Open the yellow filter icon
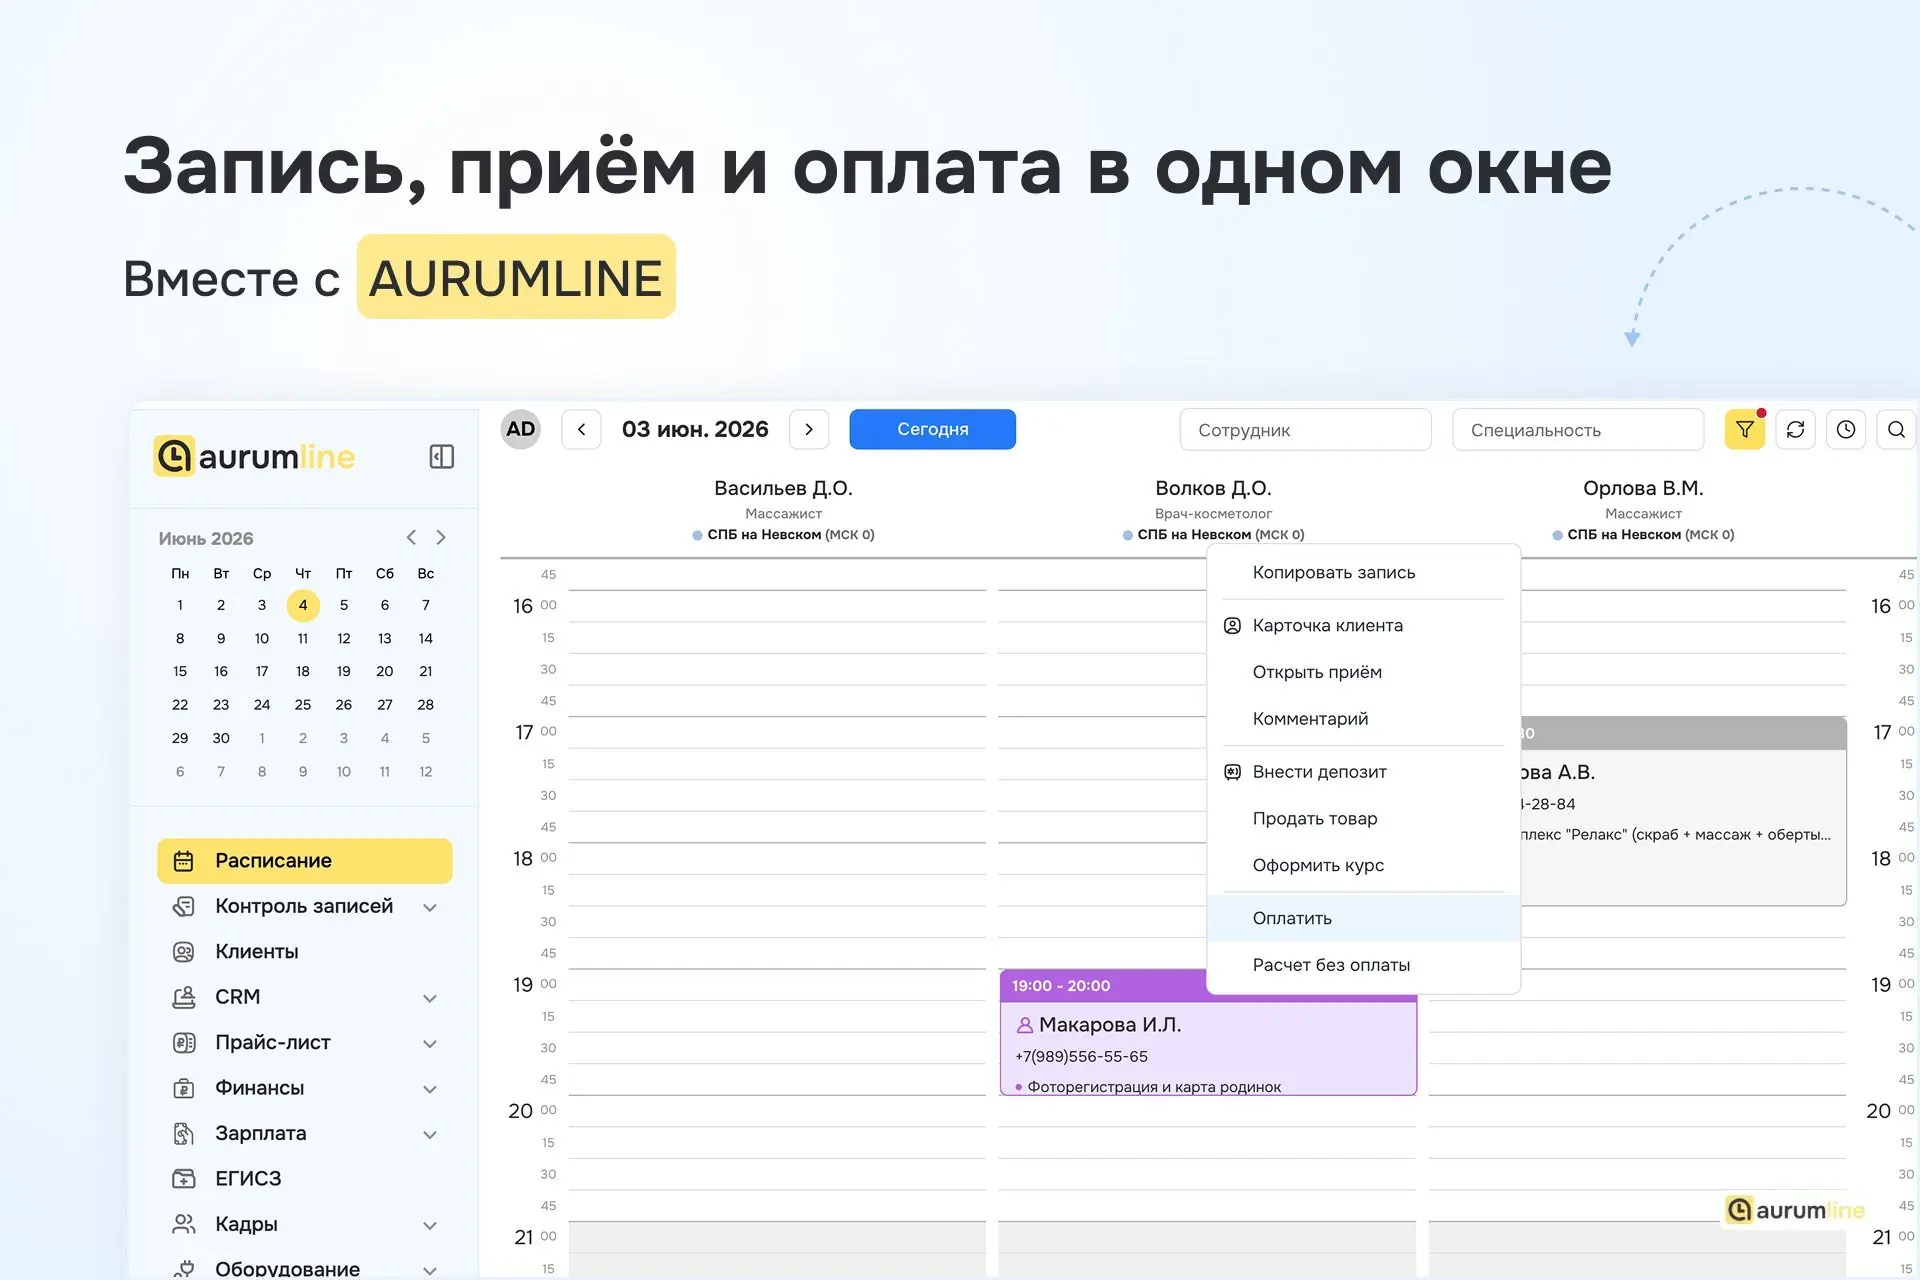Viewport: 1920px width, 1280px height. click(1745, 429)
